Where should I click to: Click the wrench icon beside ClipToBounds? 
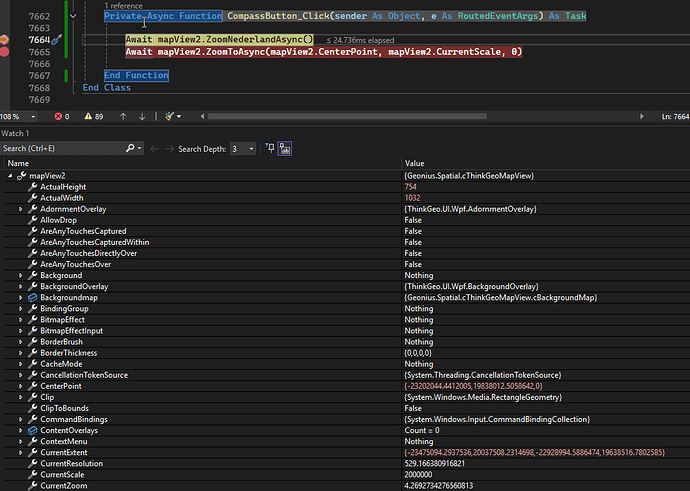tap(33, 408)
